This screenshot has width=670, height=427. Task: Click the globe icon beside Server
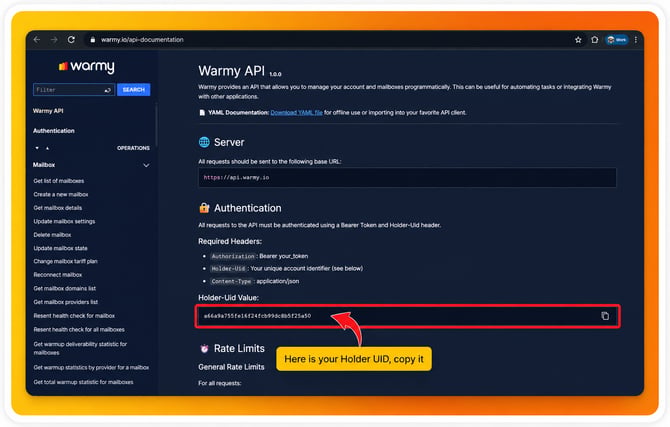[x=204, y=142]
